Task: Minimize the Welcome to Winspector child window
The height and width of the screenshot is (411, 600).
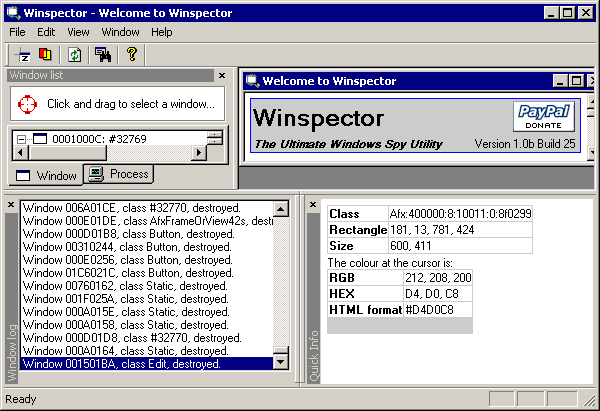Action: (x=561, y=81)
